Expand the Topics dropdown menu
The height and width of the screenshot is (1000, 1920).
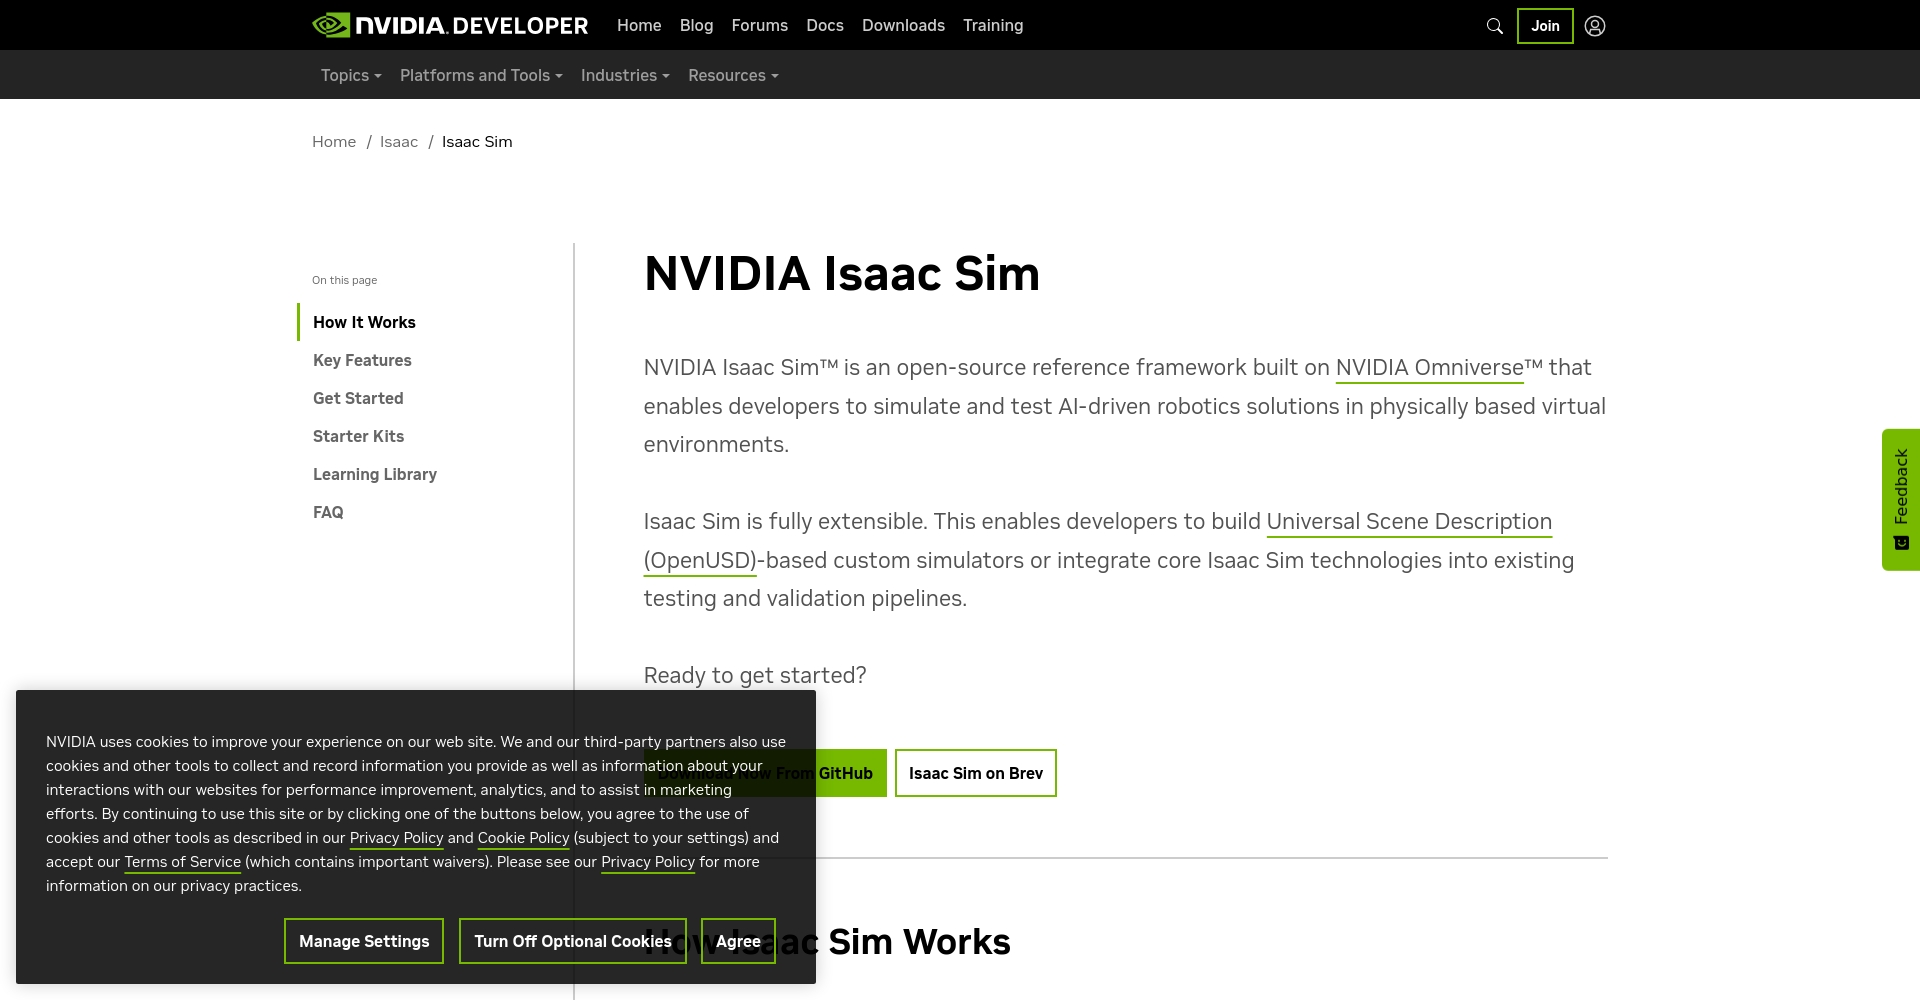pos(351,76)
